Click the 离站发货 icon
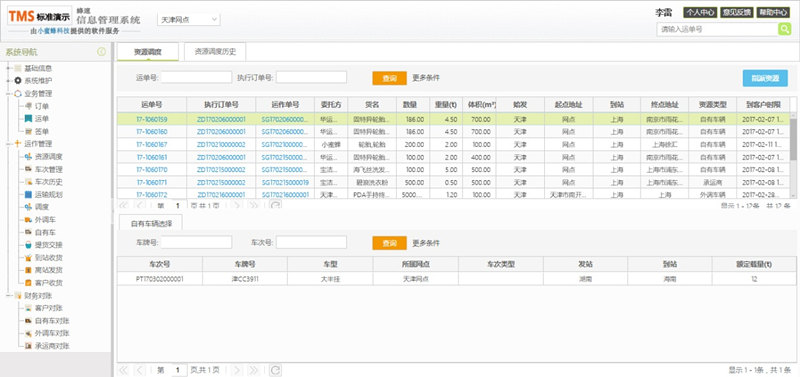Viewport: 800px width, 377px height. tap(29, 270)
